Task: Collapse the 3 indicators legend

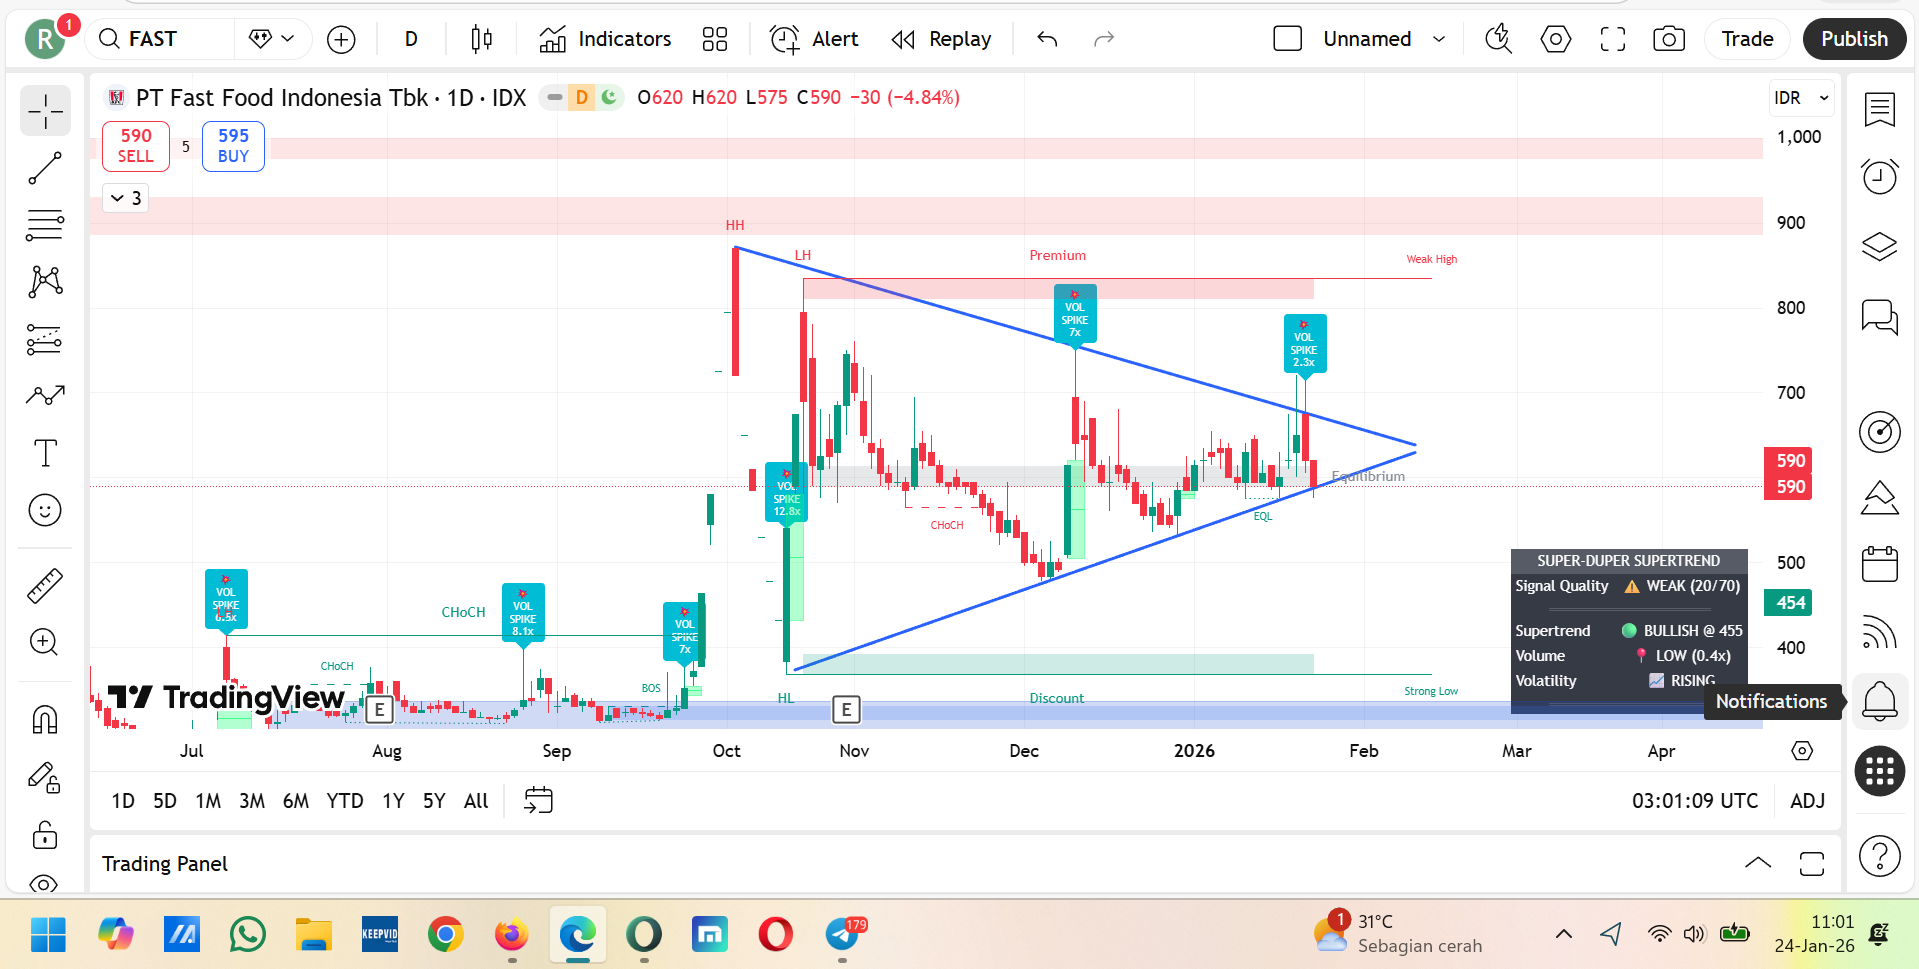Action: point(127,198)
